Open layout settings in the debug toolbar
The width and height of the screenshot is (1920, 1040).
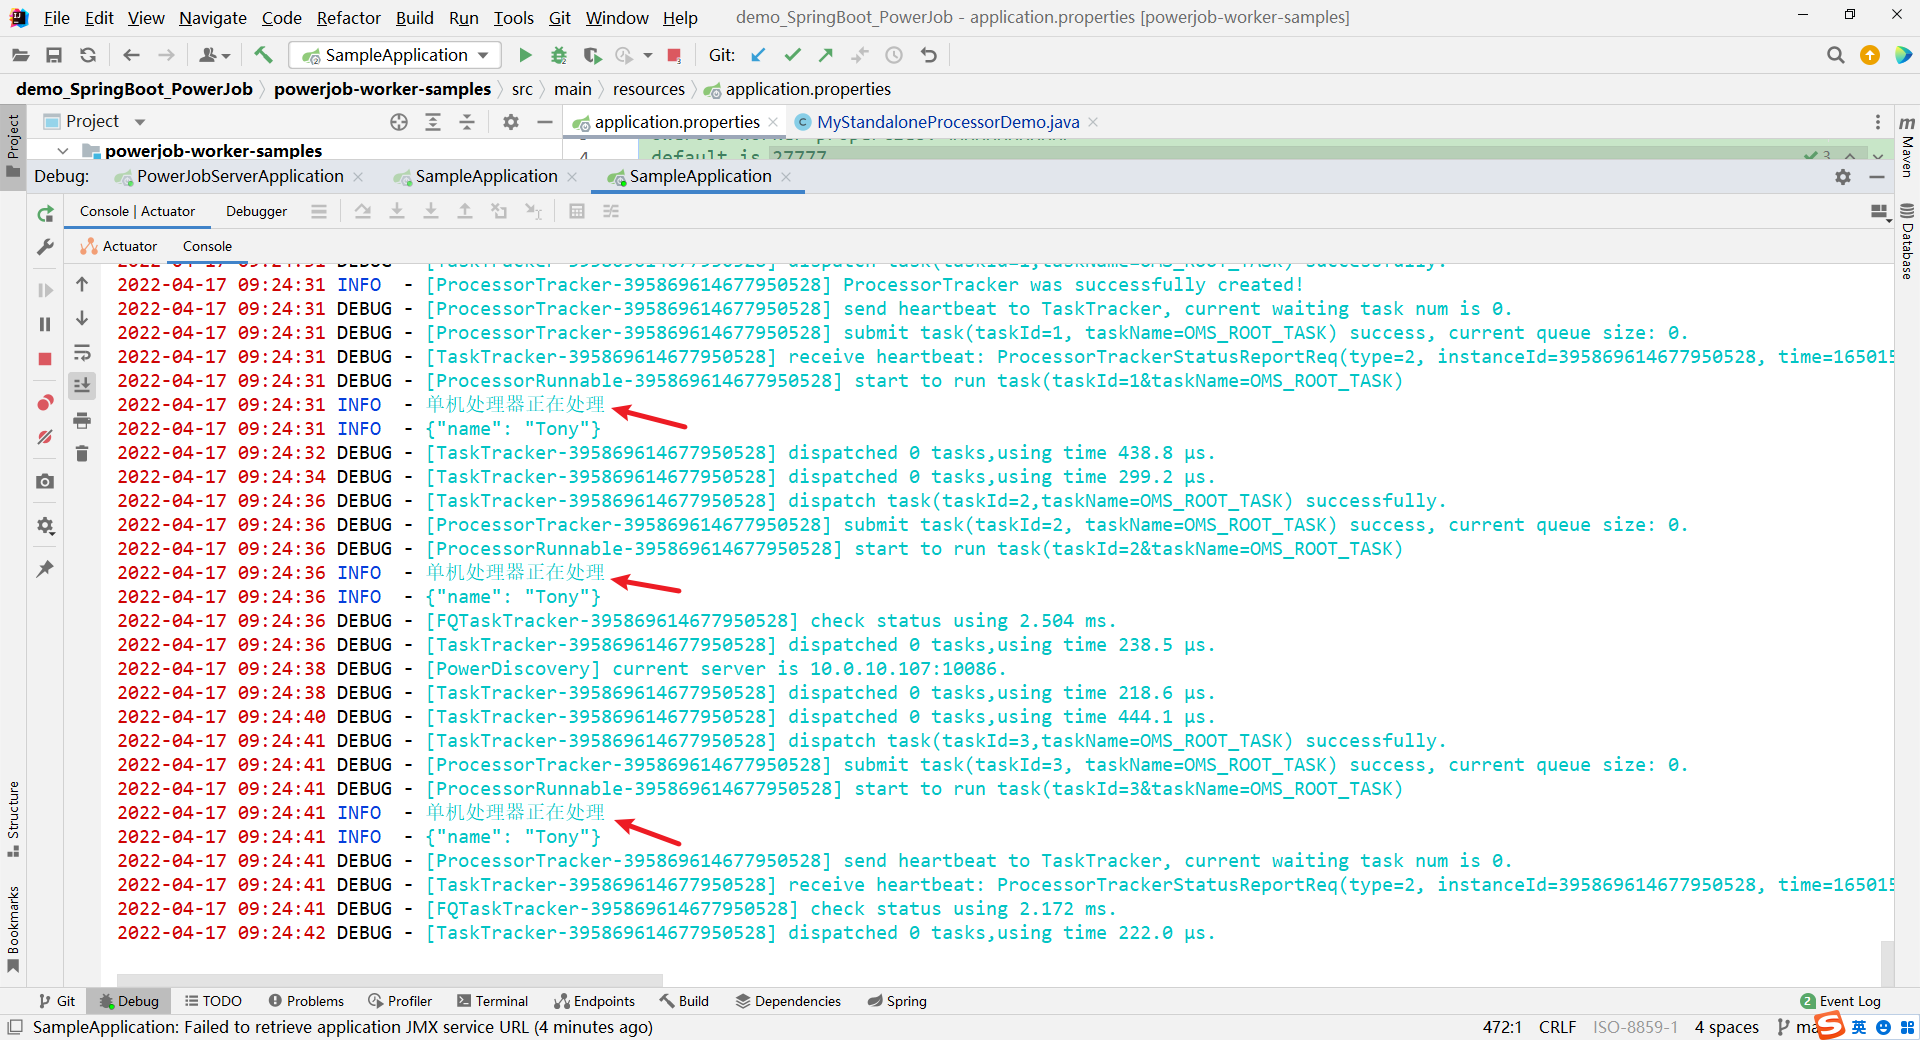click(1880, 212)
